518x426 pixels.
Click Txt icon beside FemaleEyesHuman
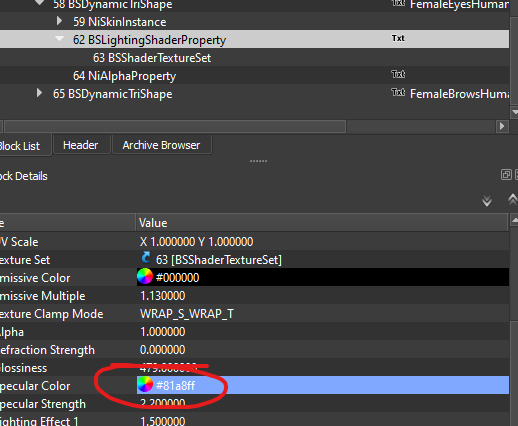point(398,3)
